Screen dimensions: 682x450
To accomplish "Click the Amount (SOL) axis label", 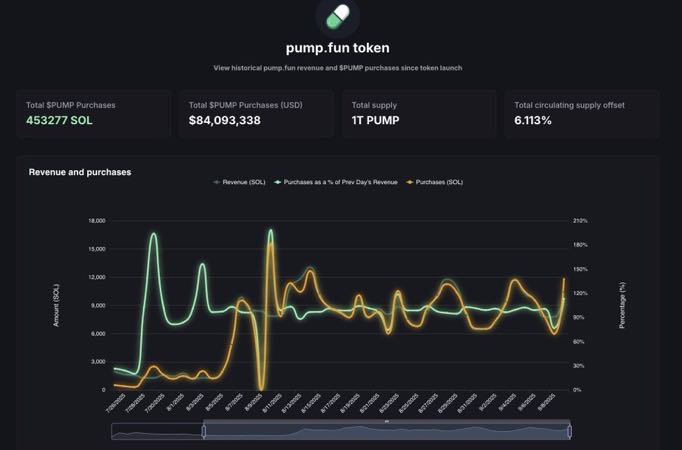I will click(57, 305).
